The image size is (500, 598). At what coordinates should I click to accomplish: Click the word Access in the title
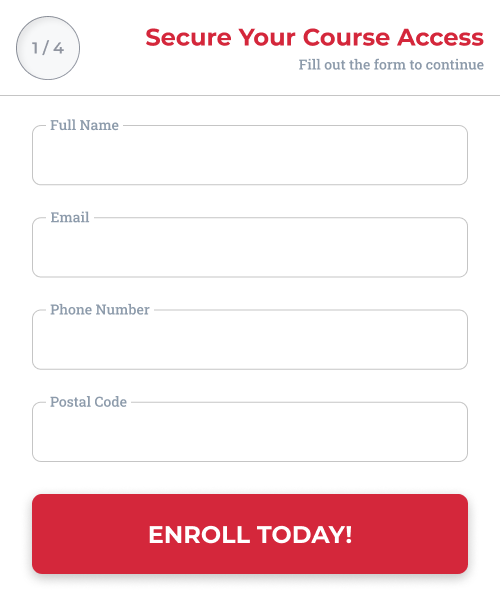pyautogui.click(x=441, y=37)
